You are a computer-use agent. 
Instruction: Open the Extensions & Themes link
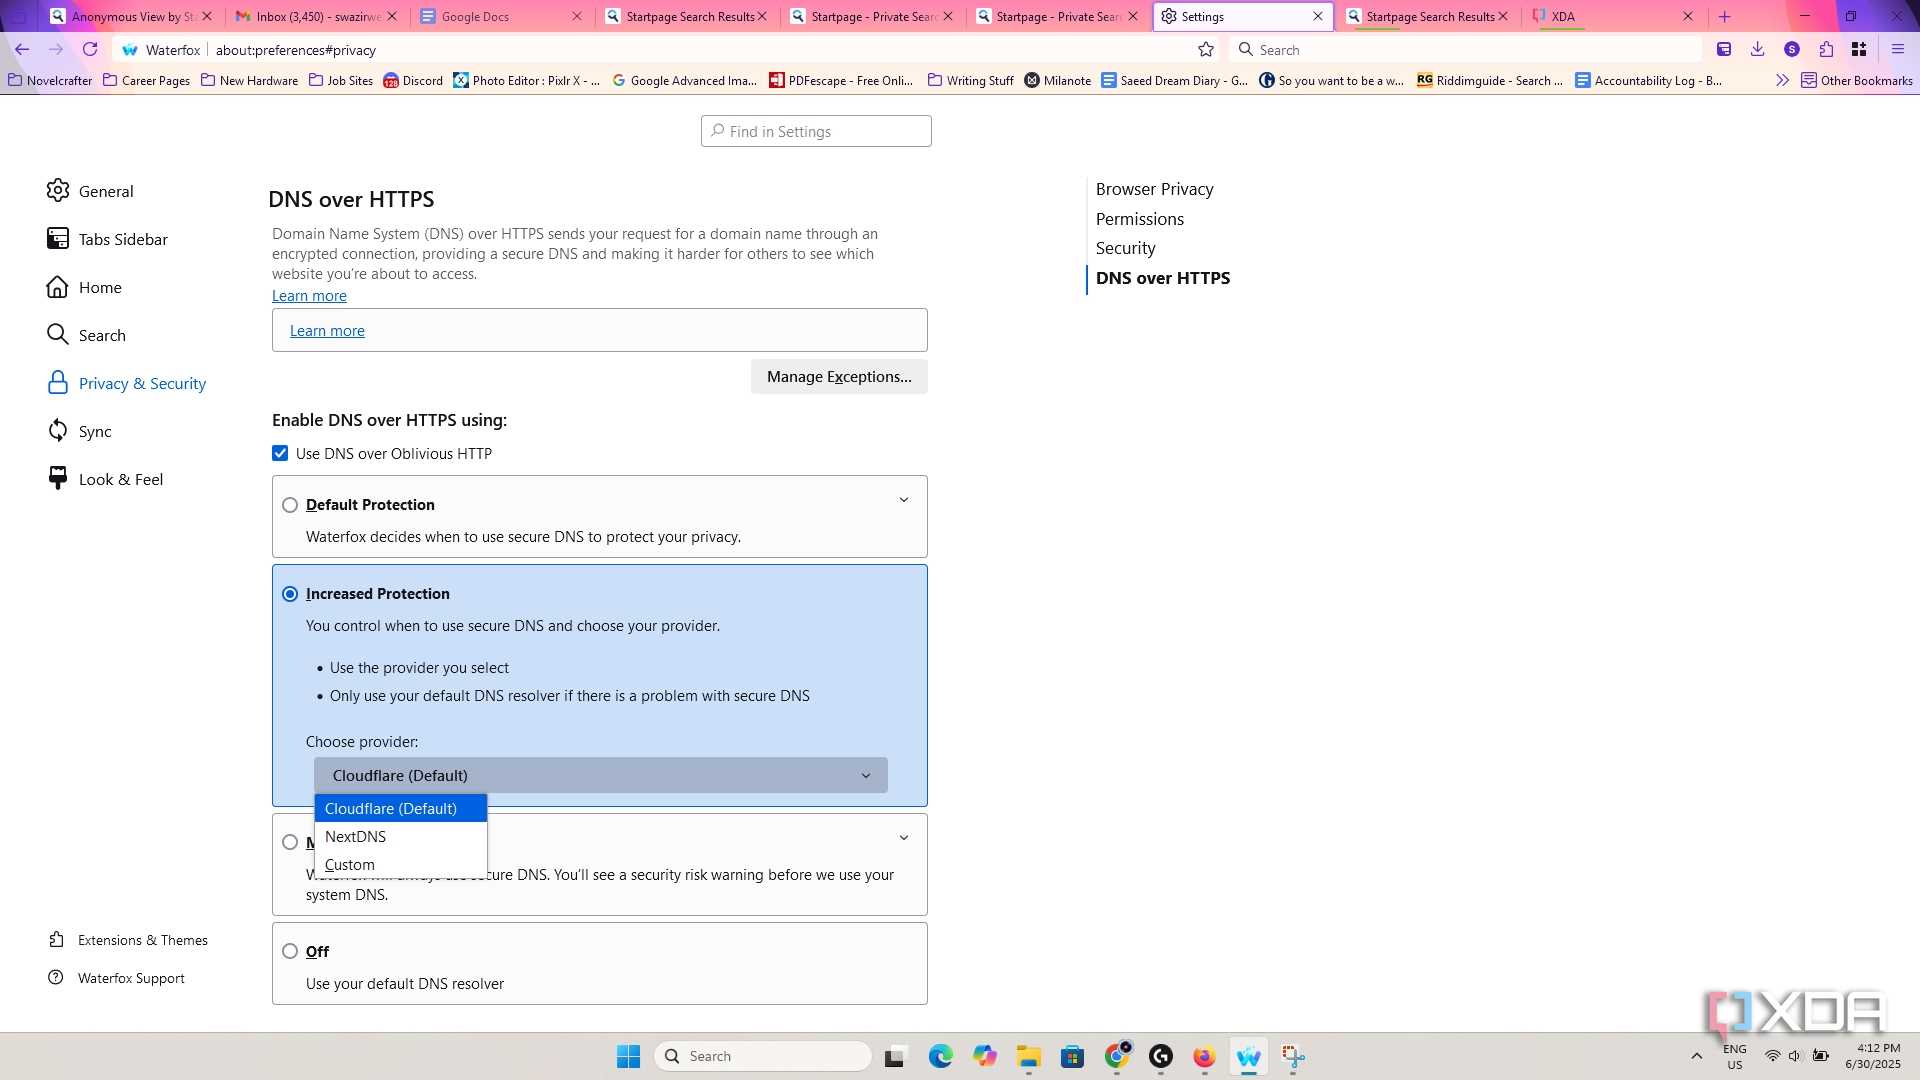[128, 940]
